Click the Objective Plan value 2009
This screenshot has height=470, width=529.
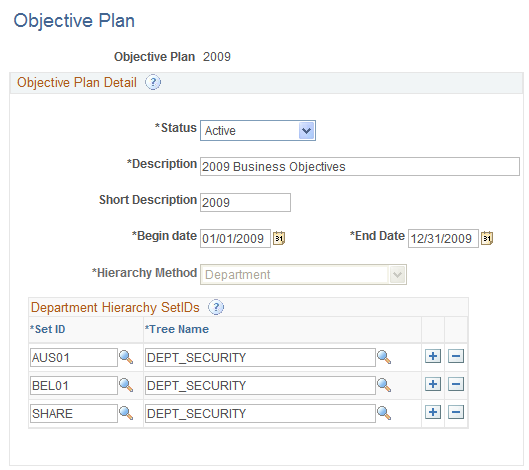[217, 57]
